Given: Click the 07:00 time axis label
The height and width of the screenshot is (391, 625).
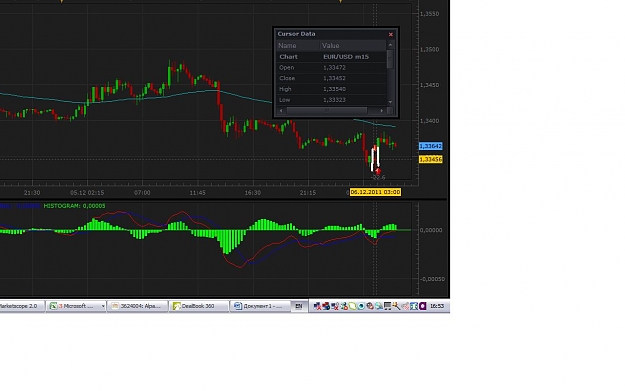Looking at the screenshot, I should coord(142,193).
